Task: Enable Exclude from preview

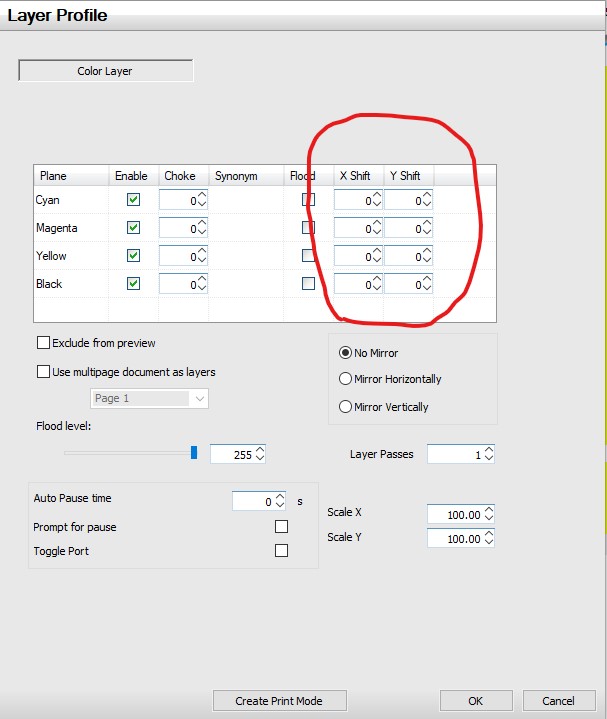Action: pos(43,343)
